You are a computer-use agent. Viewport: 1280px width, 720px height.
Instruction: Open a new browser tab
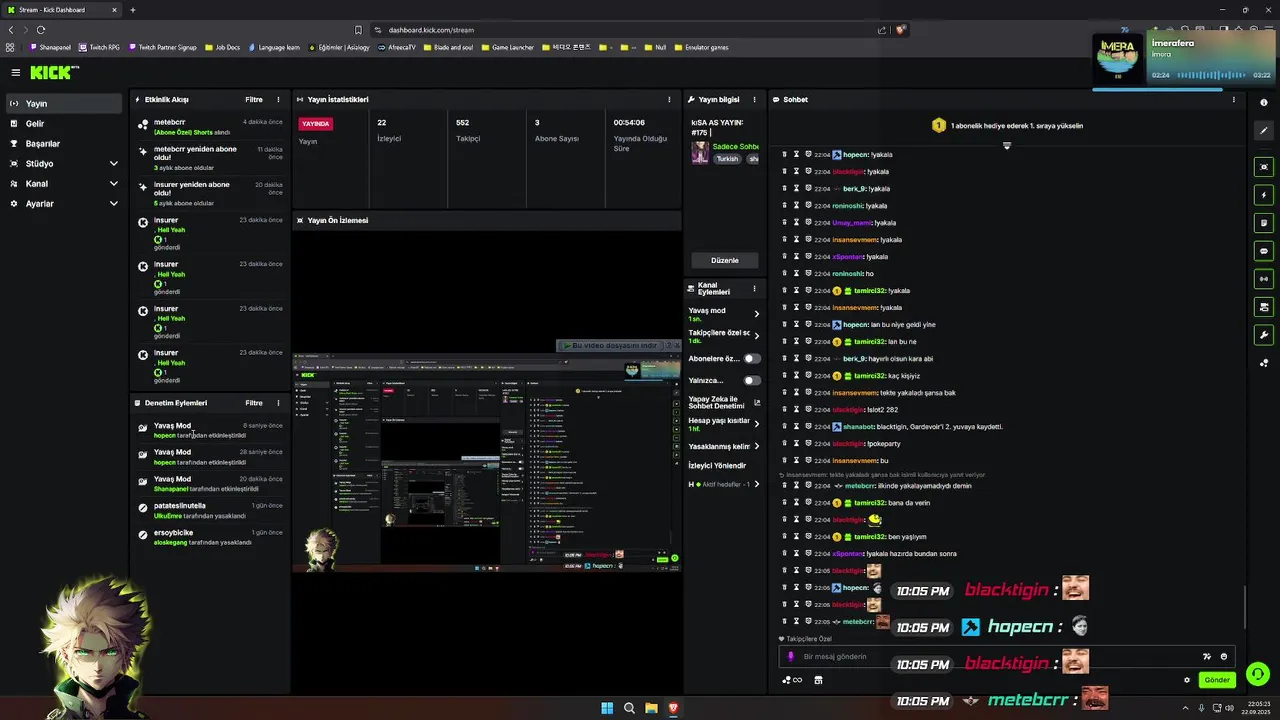pos(132,10)
